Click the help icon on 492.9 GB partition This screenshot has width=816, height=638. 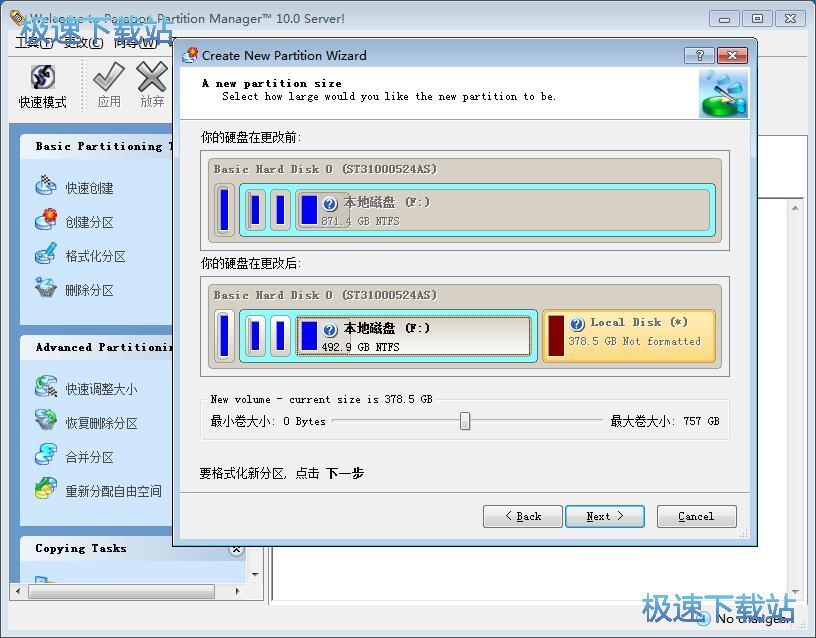point(329,330)
